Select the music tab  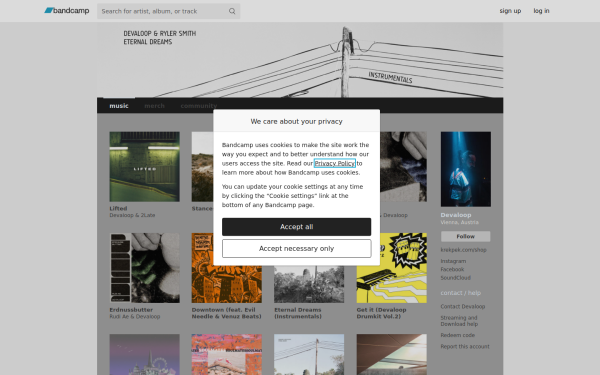coord(119,106)
